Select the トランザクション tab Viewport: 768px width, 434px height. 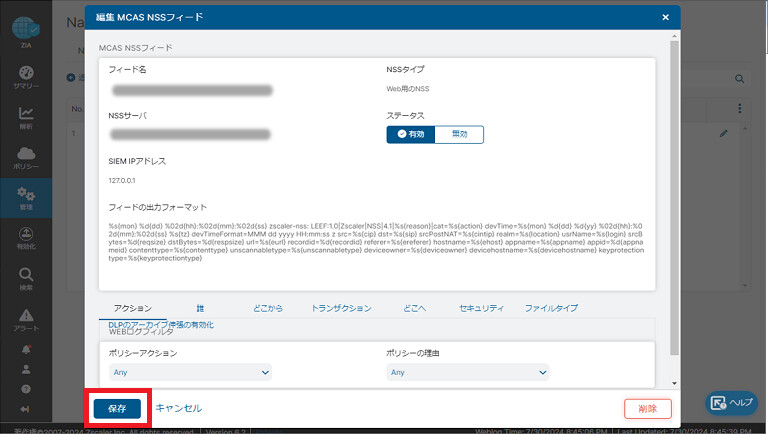(x=341, y=308)
